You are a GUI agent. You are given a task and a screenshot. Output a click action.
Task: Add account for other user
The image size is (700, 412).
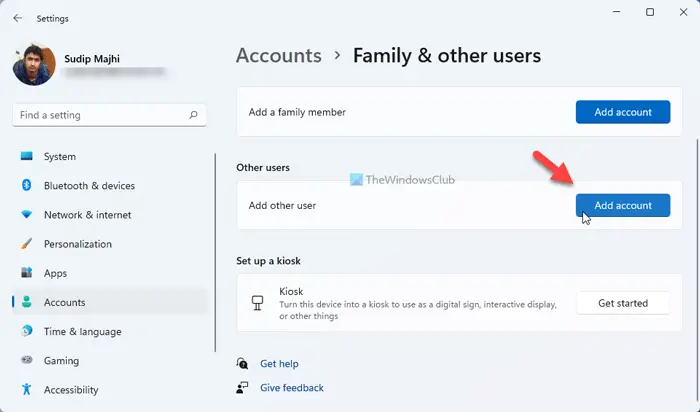(623, 205)
